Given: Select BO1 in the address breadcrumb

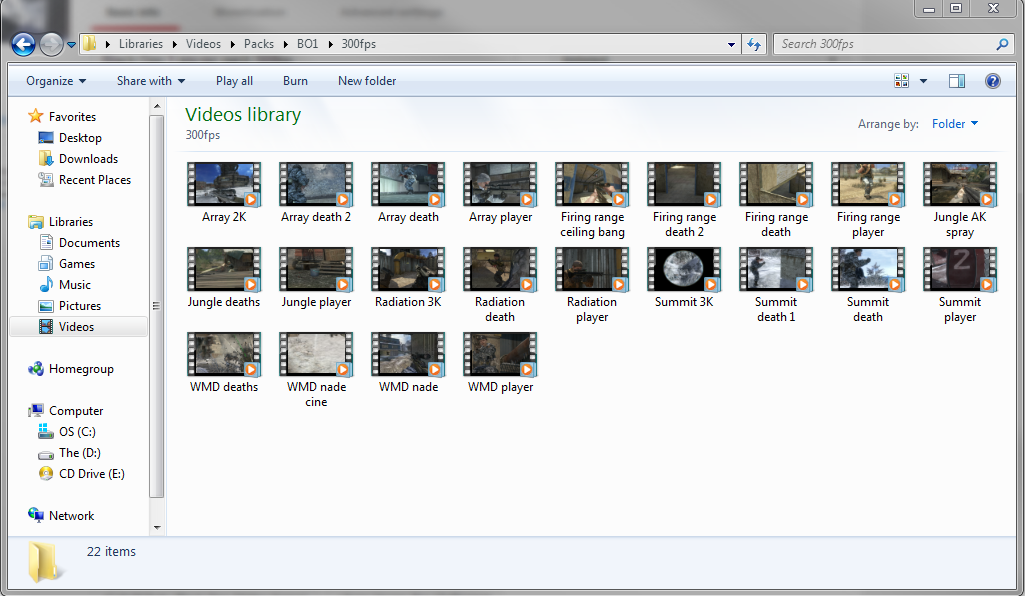Looking at the screenshot, I should click(x=307, y=44).
